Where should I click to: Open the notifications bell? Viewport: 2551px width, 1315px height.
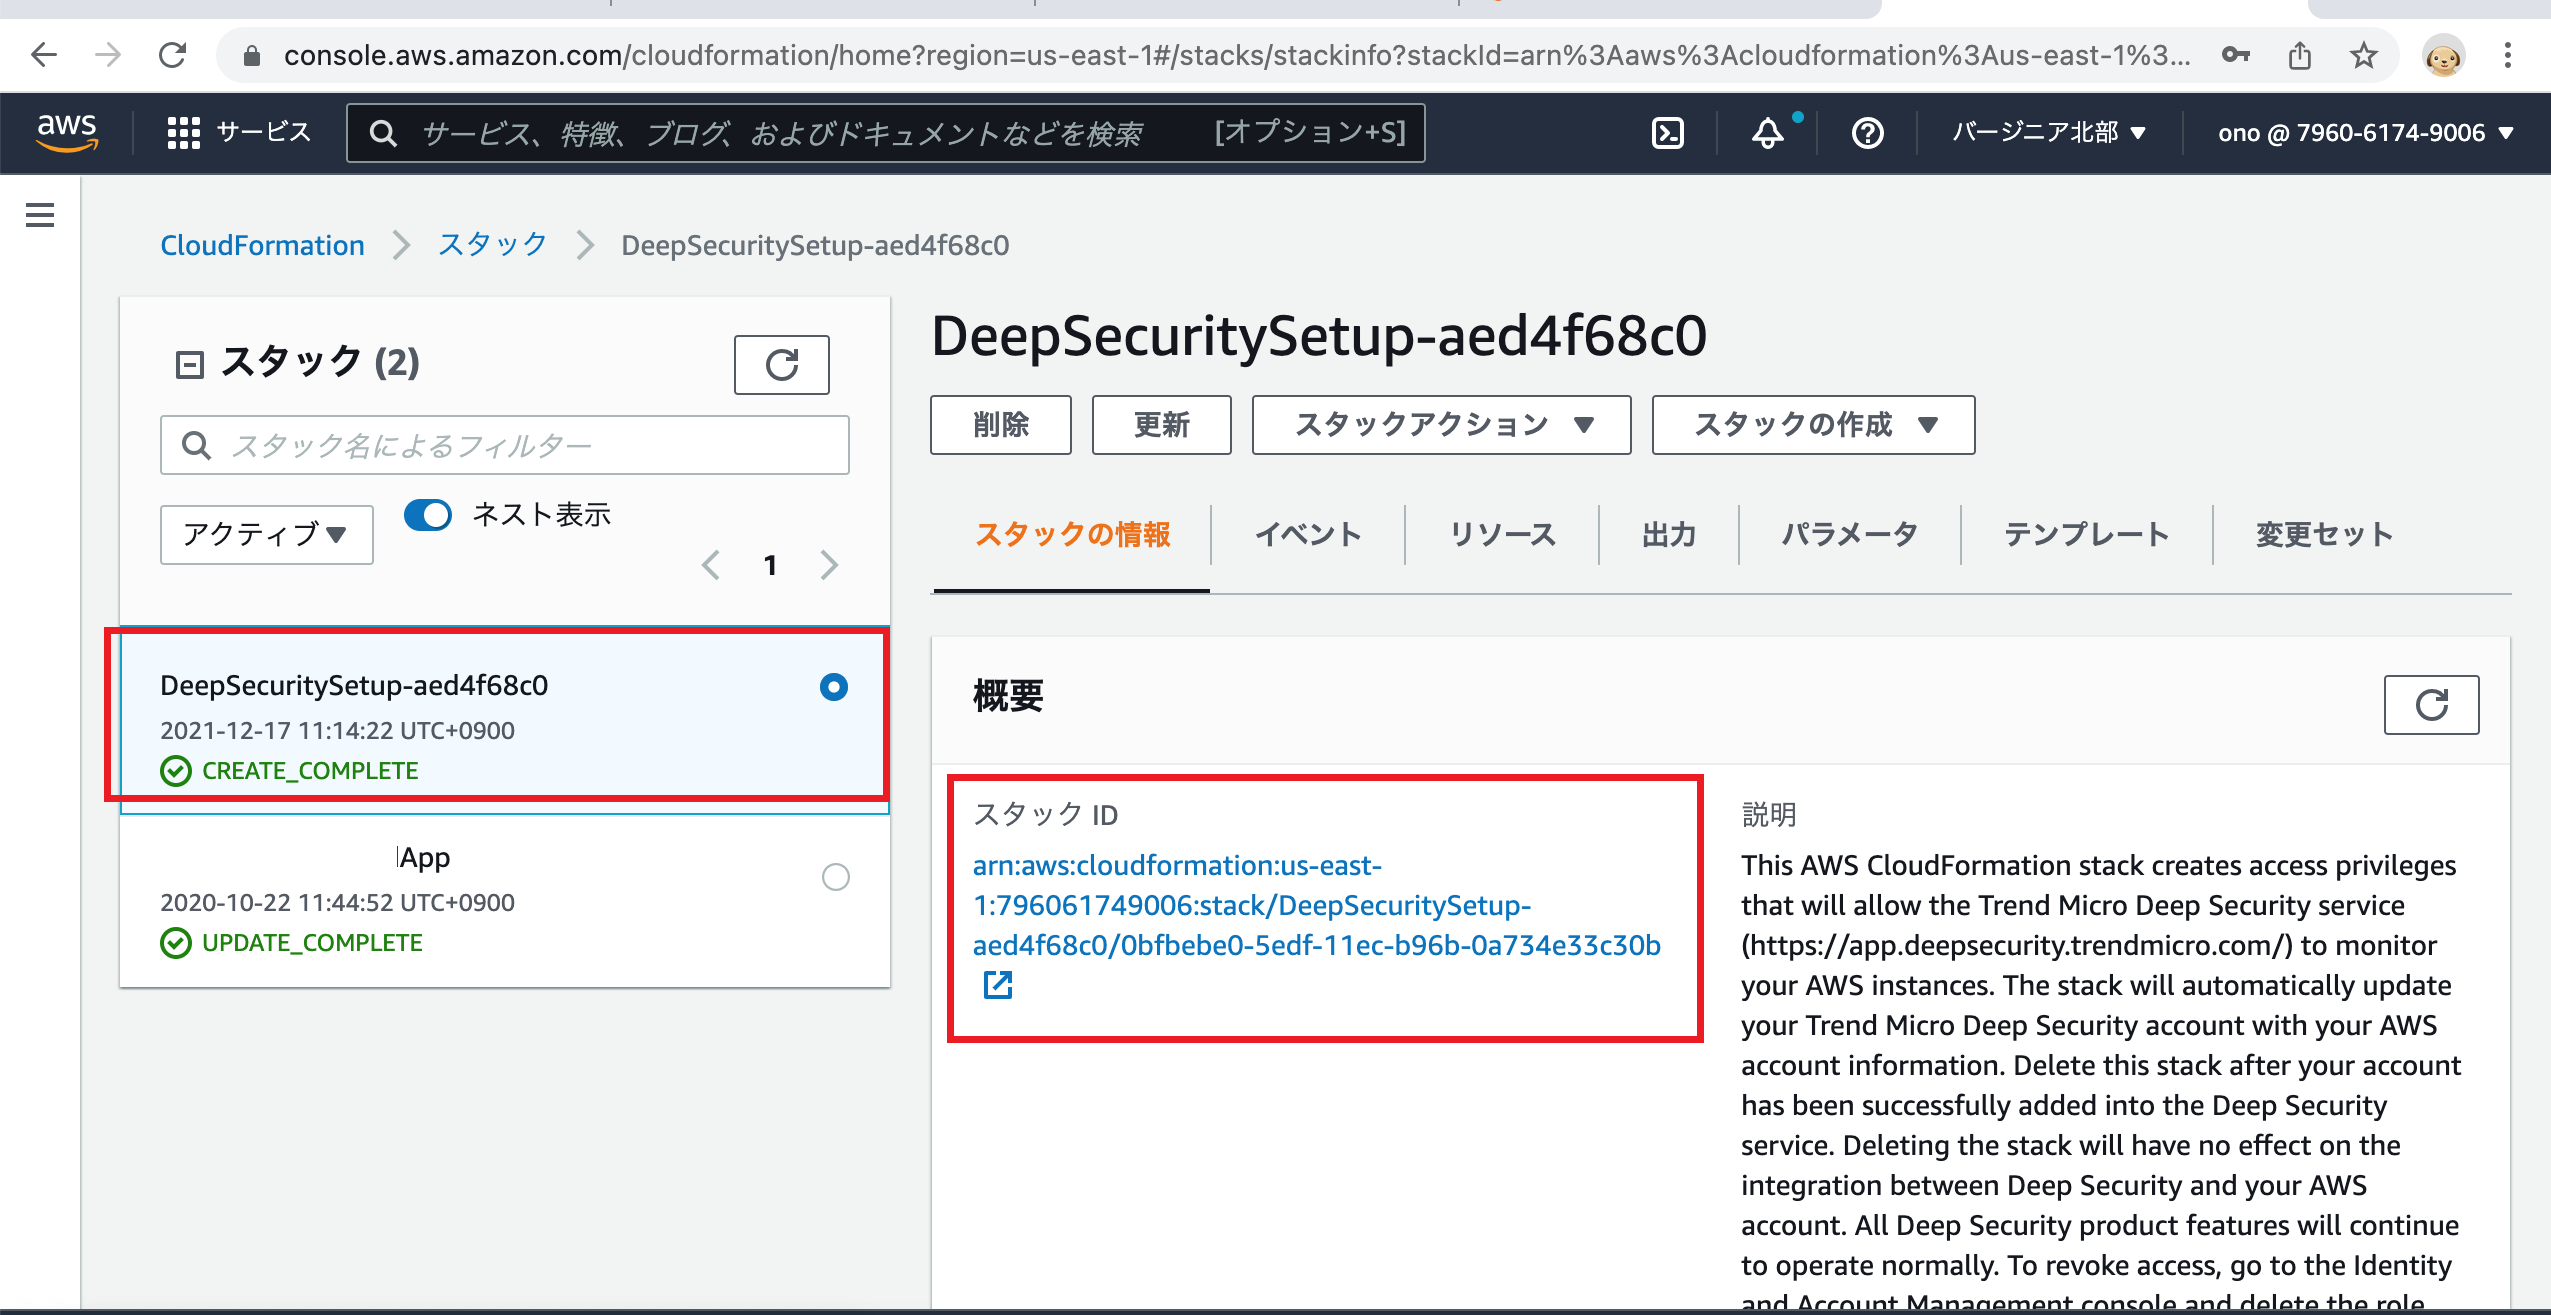tap(1768, 133)
